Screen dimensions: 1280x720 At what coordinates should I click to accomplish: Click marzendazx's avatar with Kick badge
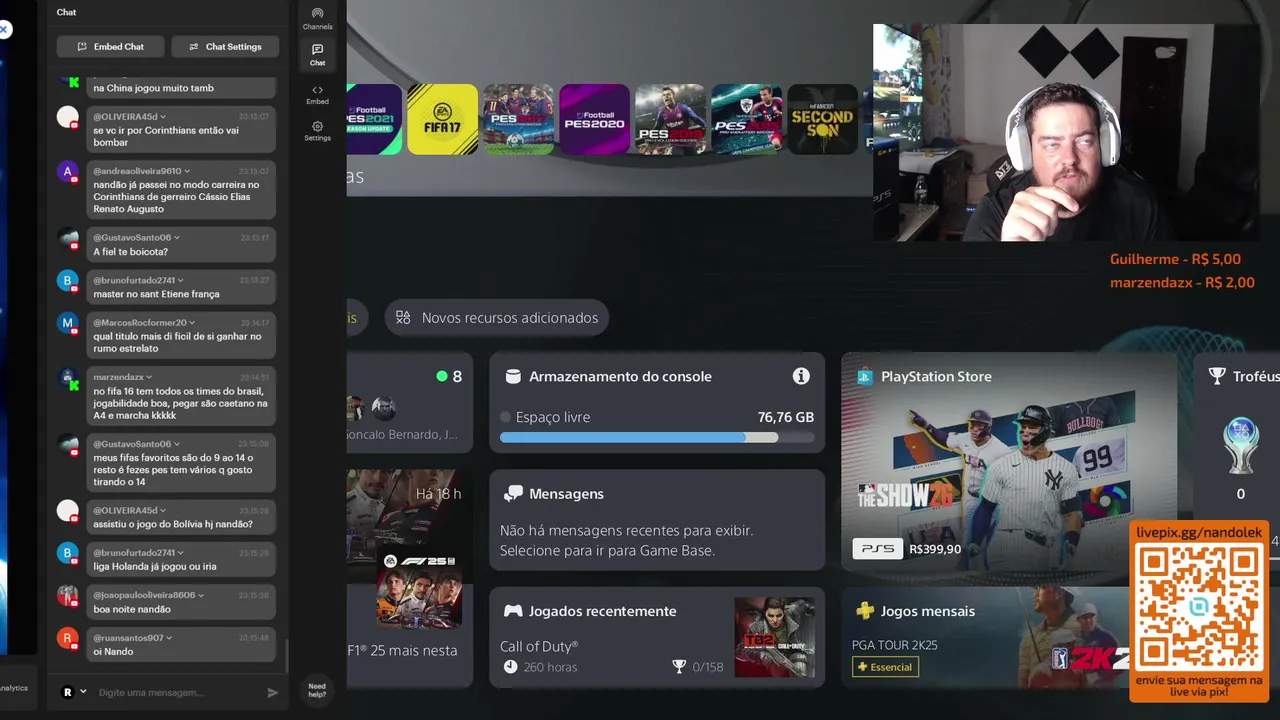[68, 378]
